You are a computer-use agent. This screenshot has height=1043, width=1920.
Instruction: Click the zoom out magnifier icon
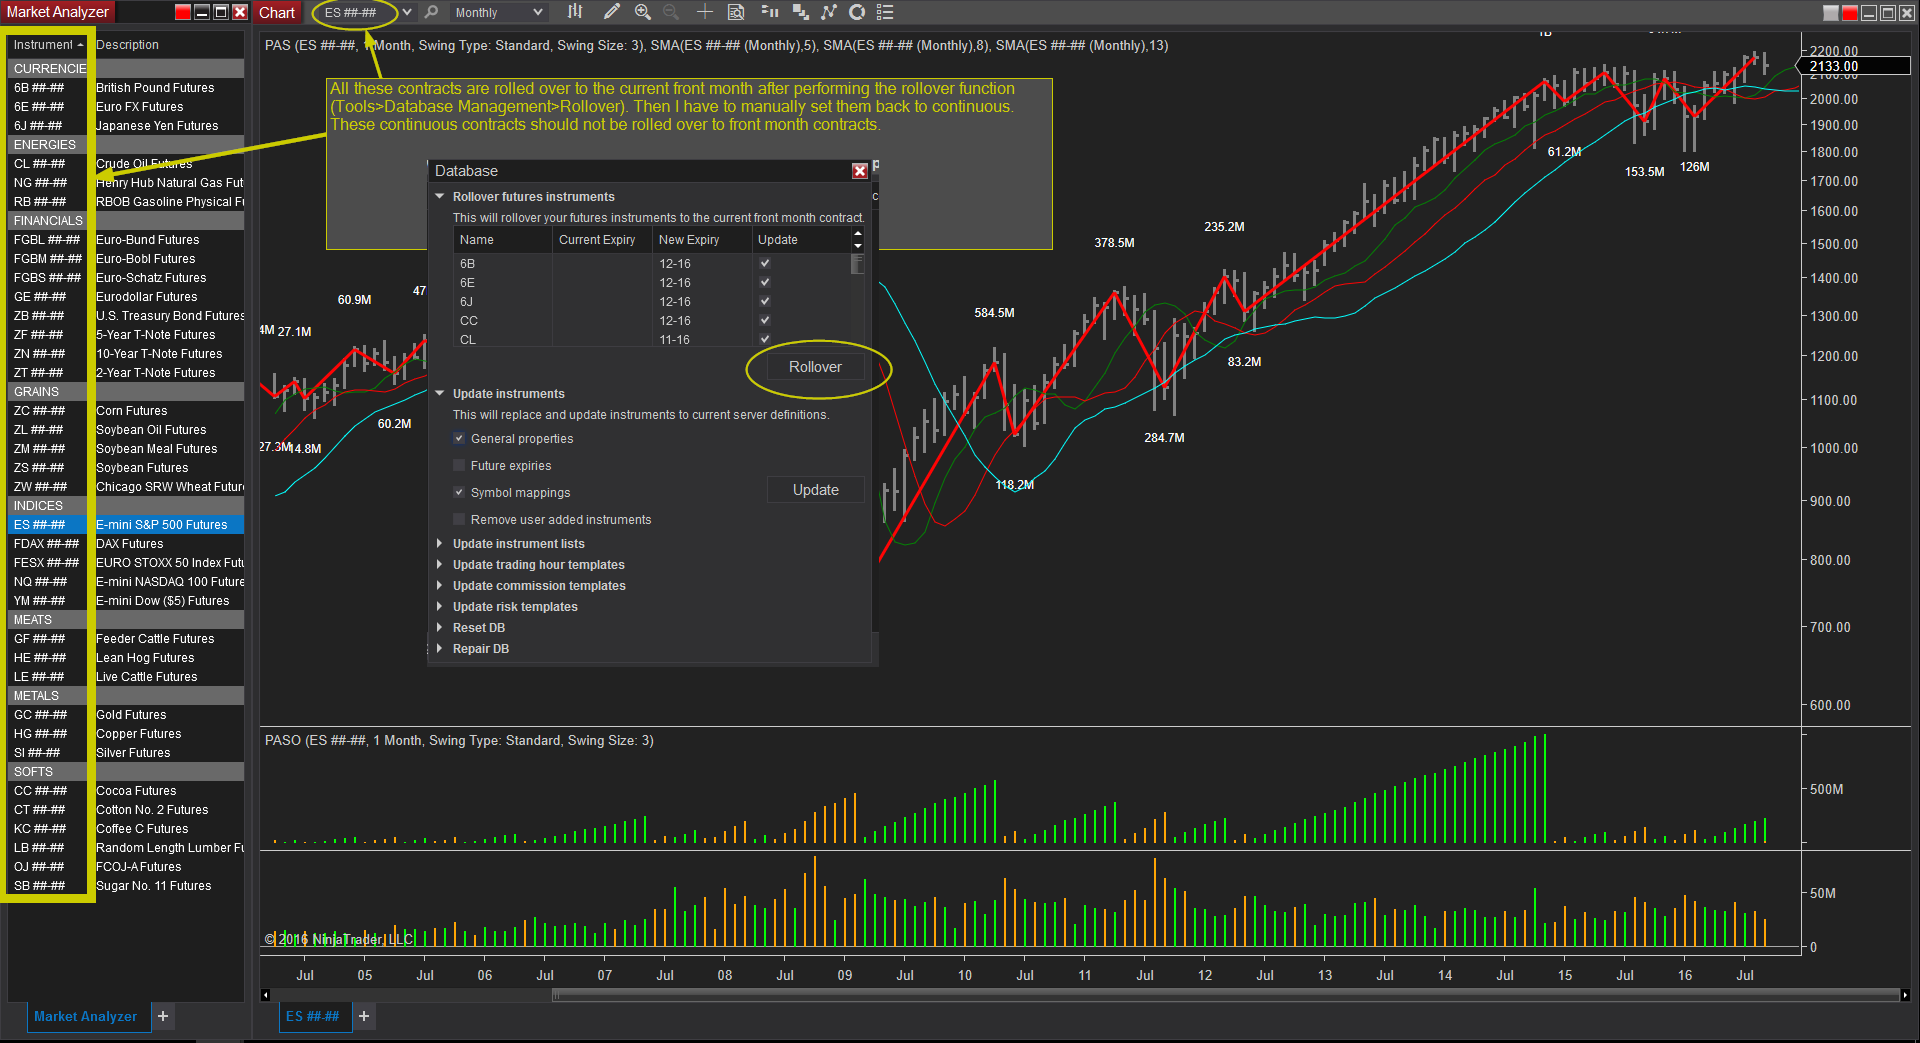pos(671,12)
